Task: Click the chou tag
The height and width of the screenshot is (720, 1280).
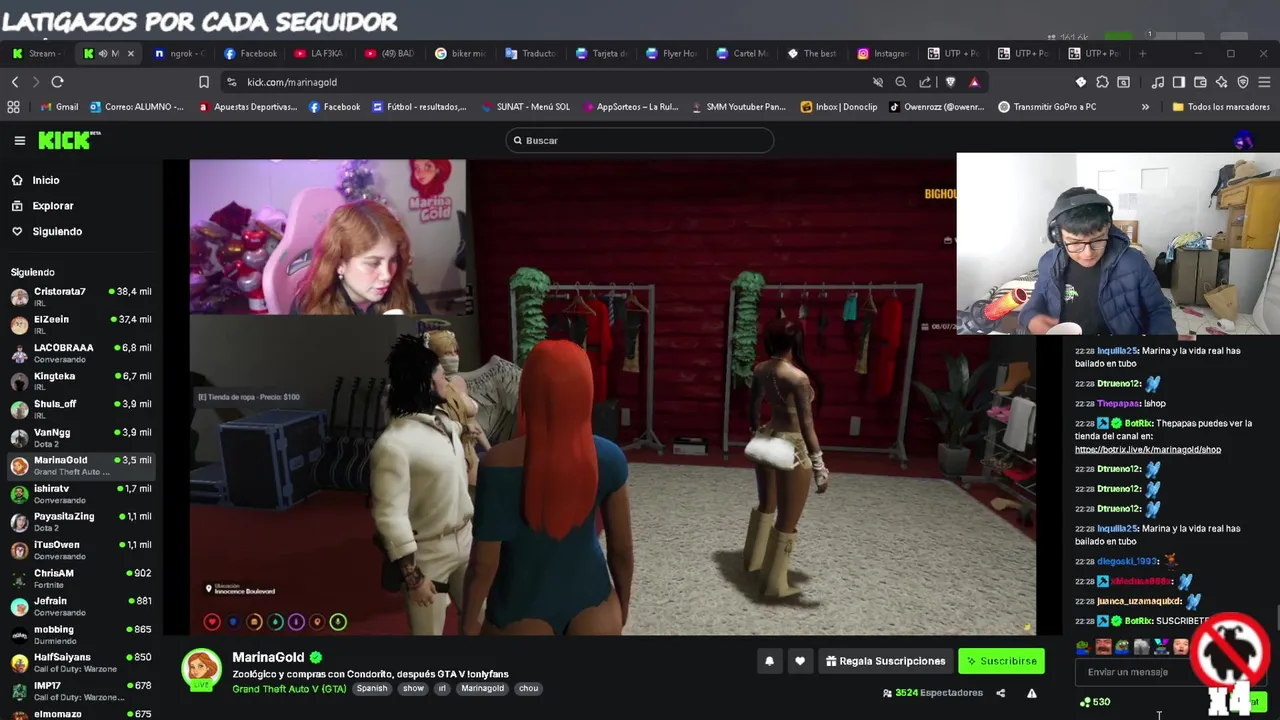Action: 529,689
